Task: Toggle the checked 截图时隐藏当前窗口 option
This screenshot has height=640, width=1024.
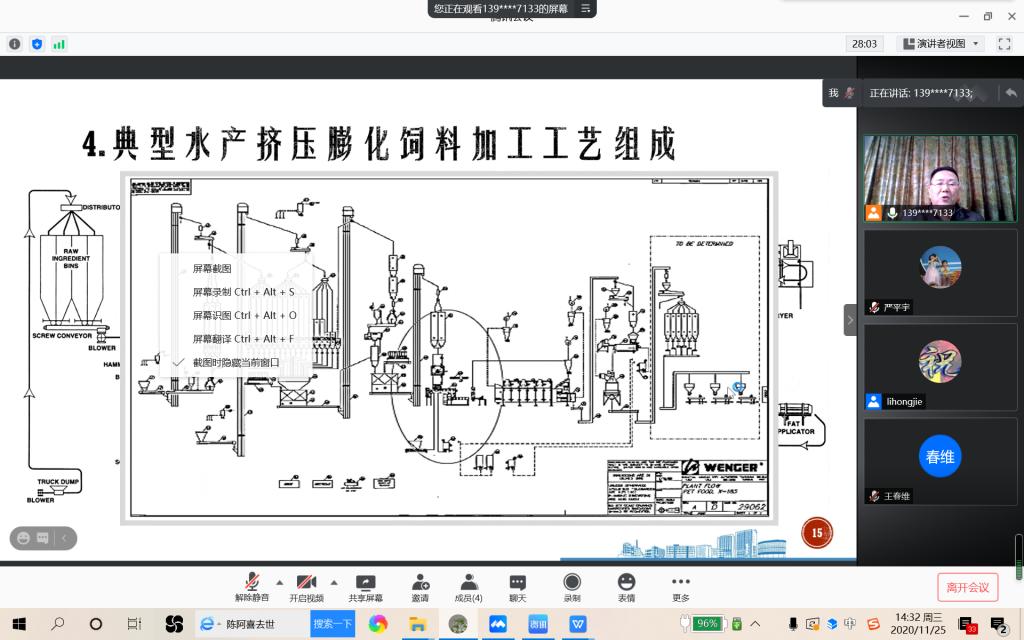Action: (236, 361)
